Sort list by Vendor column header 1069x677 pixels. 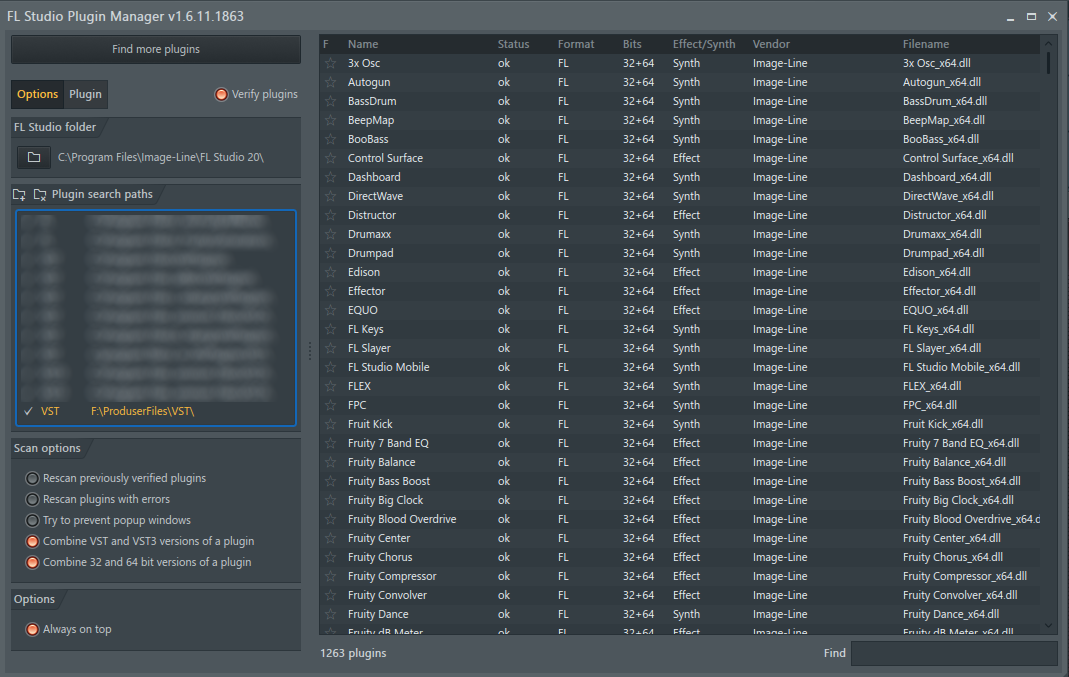(771, 44)
